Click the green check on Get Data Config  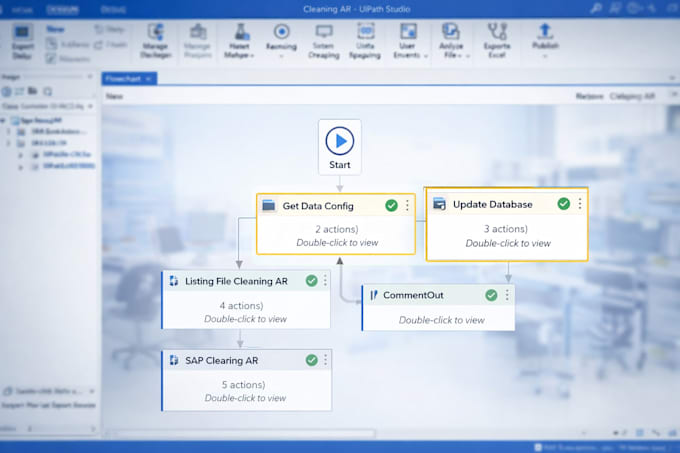(x=391, y=205)
